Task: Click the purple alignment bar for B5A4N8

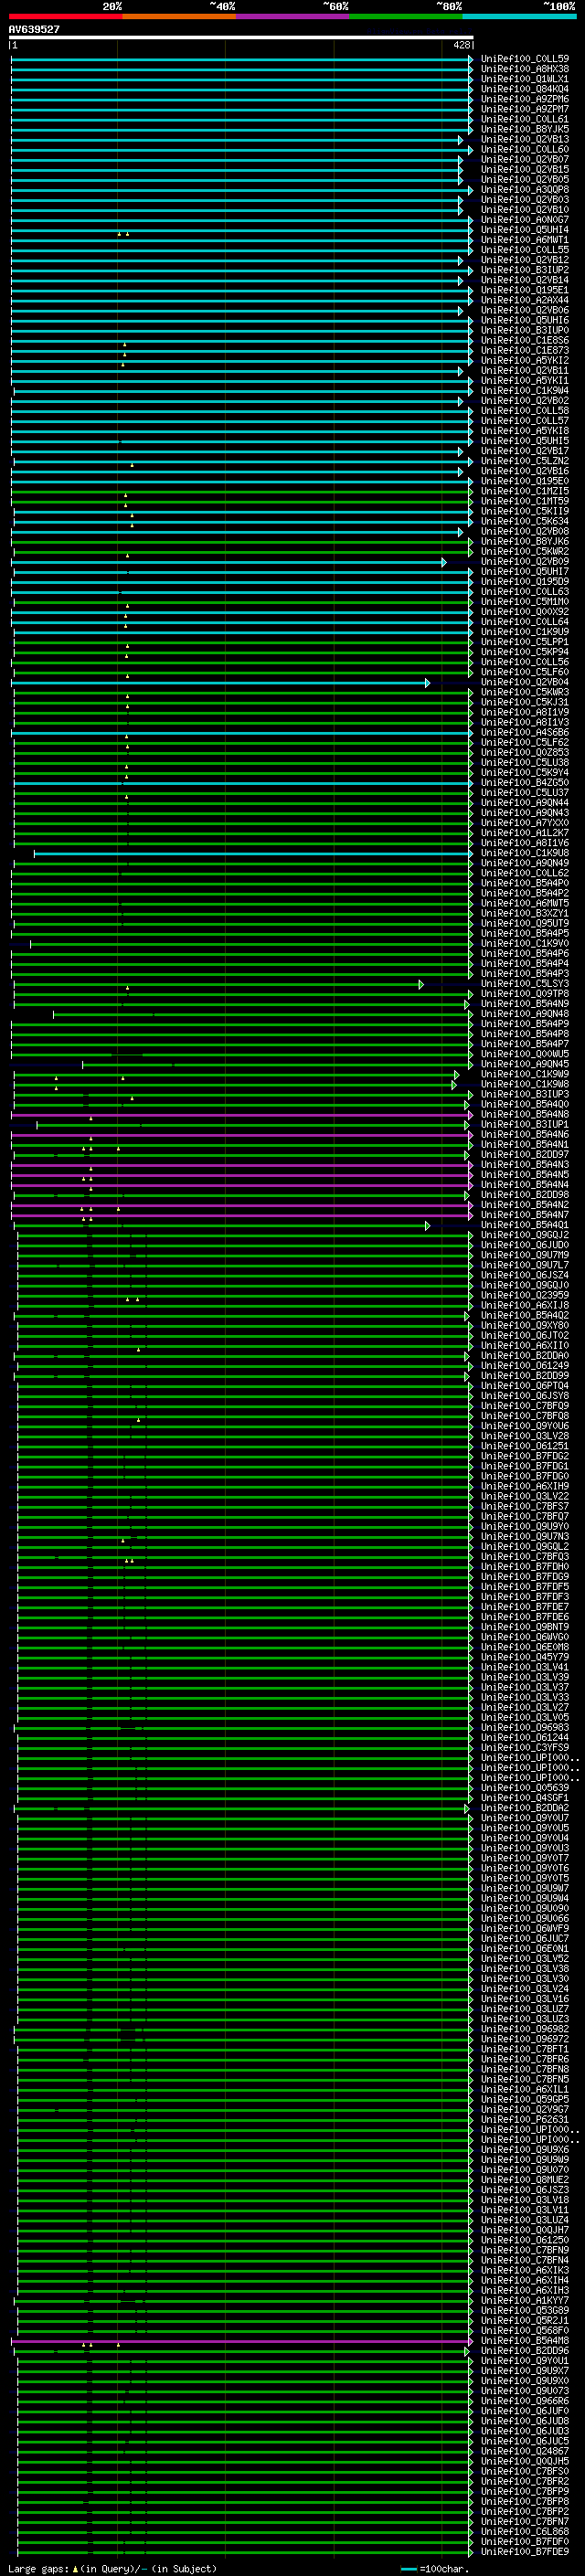Action: (242, 1115)
